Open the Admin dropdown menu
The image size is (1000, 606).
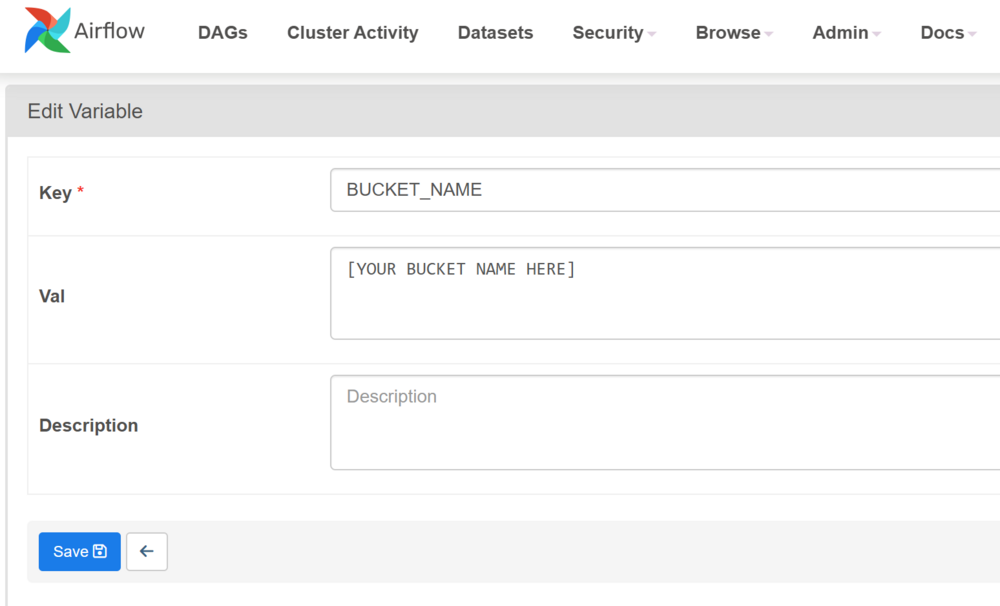pos(840,33)
